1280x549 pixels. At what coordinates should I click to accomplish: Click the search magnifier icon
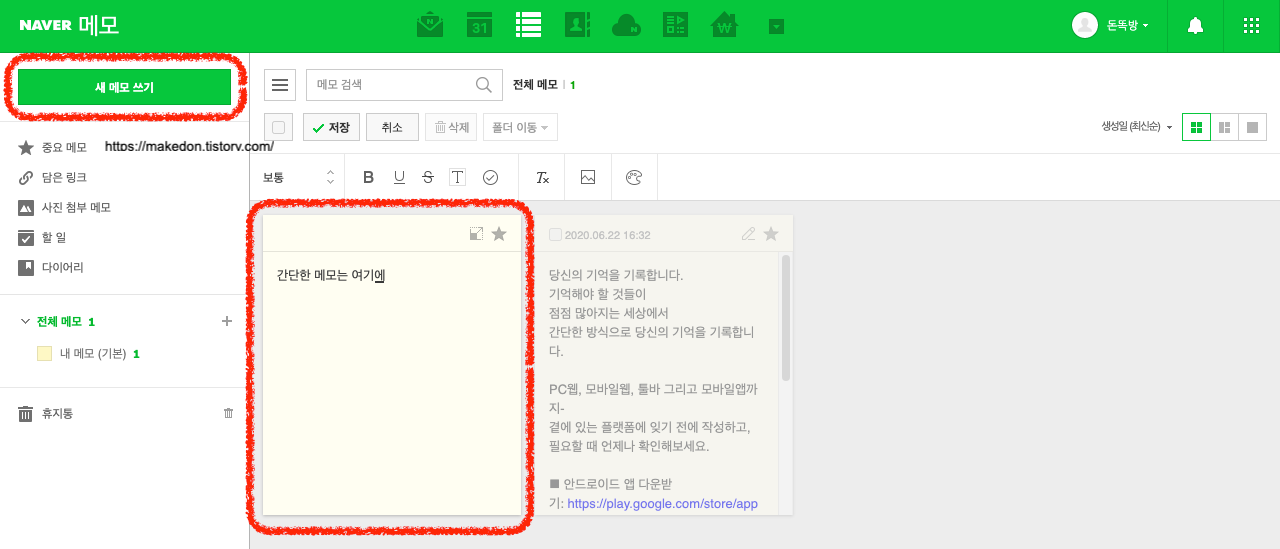coord(484,85)
